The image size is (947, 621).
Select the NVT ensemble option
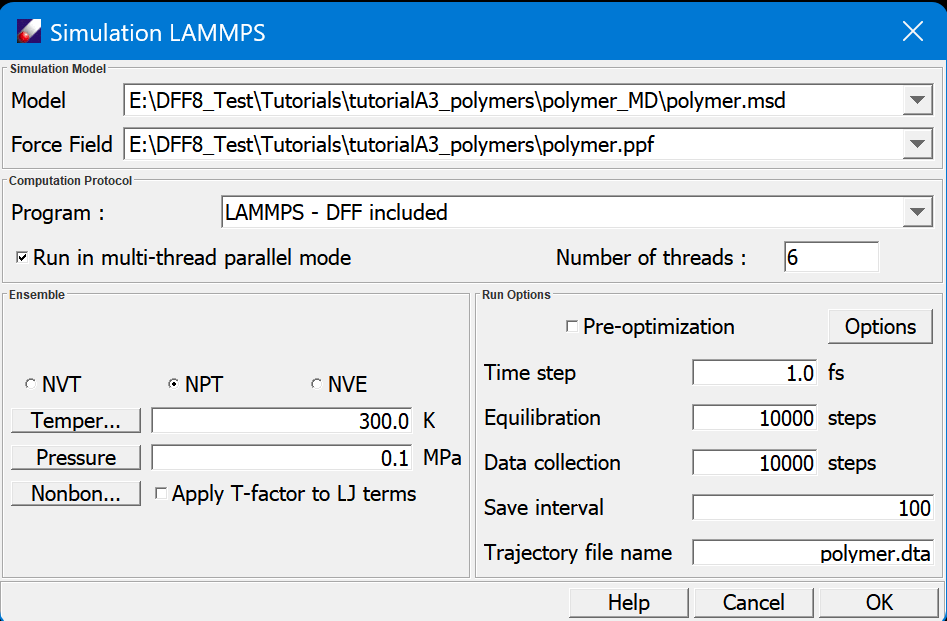31,385
